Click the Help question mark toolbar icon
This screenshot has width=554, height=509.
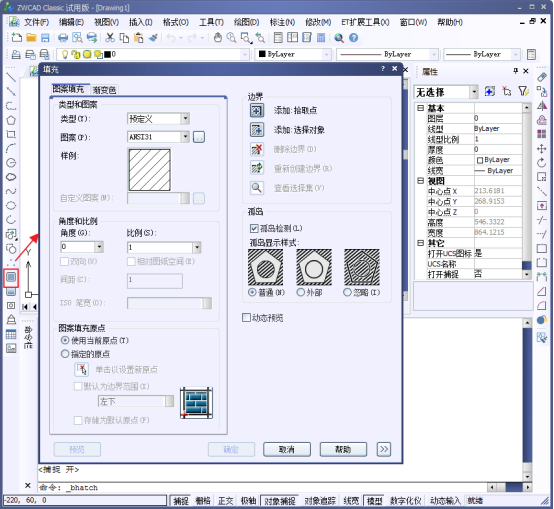[x=353, y=37]
